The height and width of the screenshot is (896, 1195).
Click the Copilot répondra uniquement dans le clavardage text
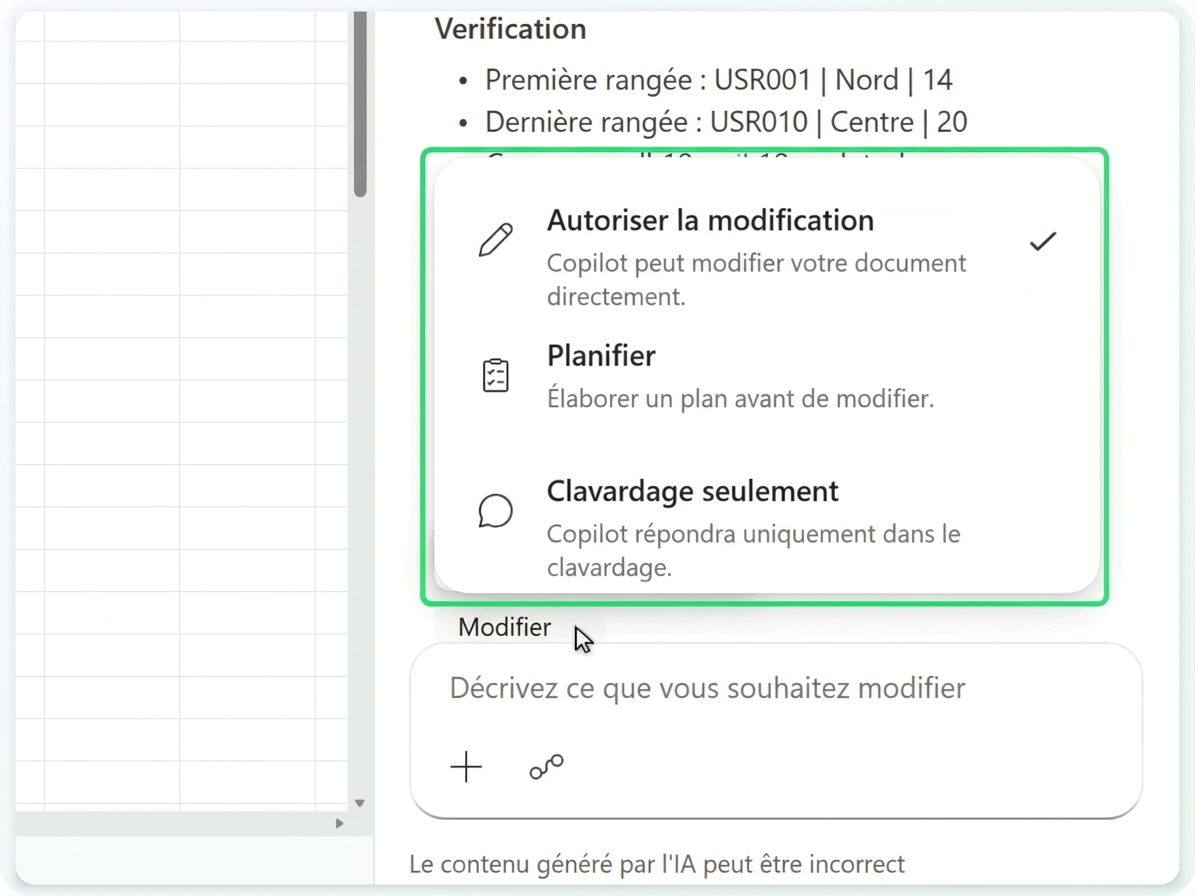click(753, 550)
